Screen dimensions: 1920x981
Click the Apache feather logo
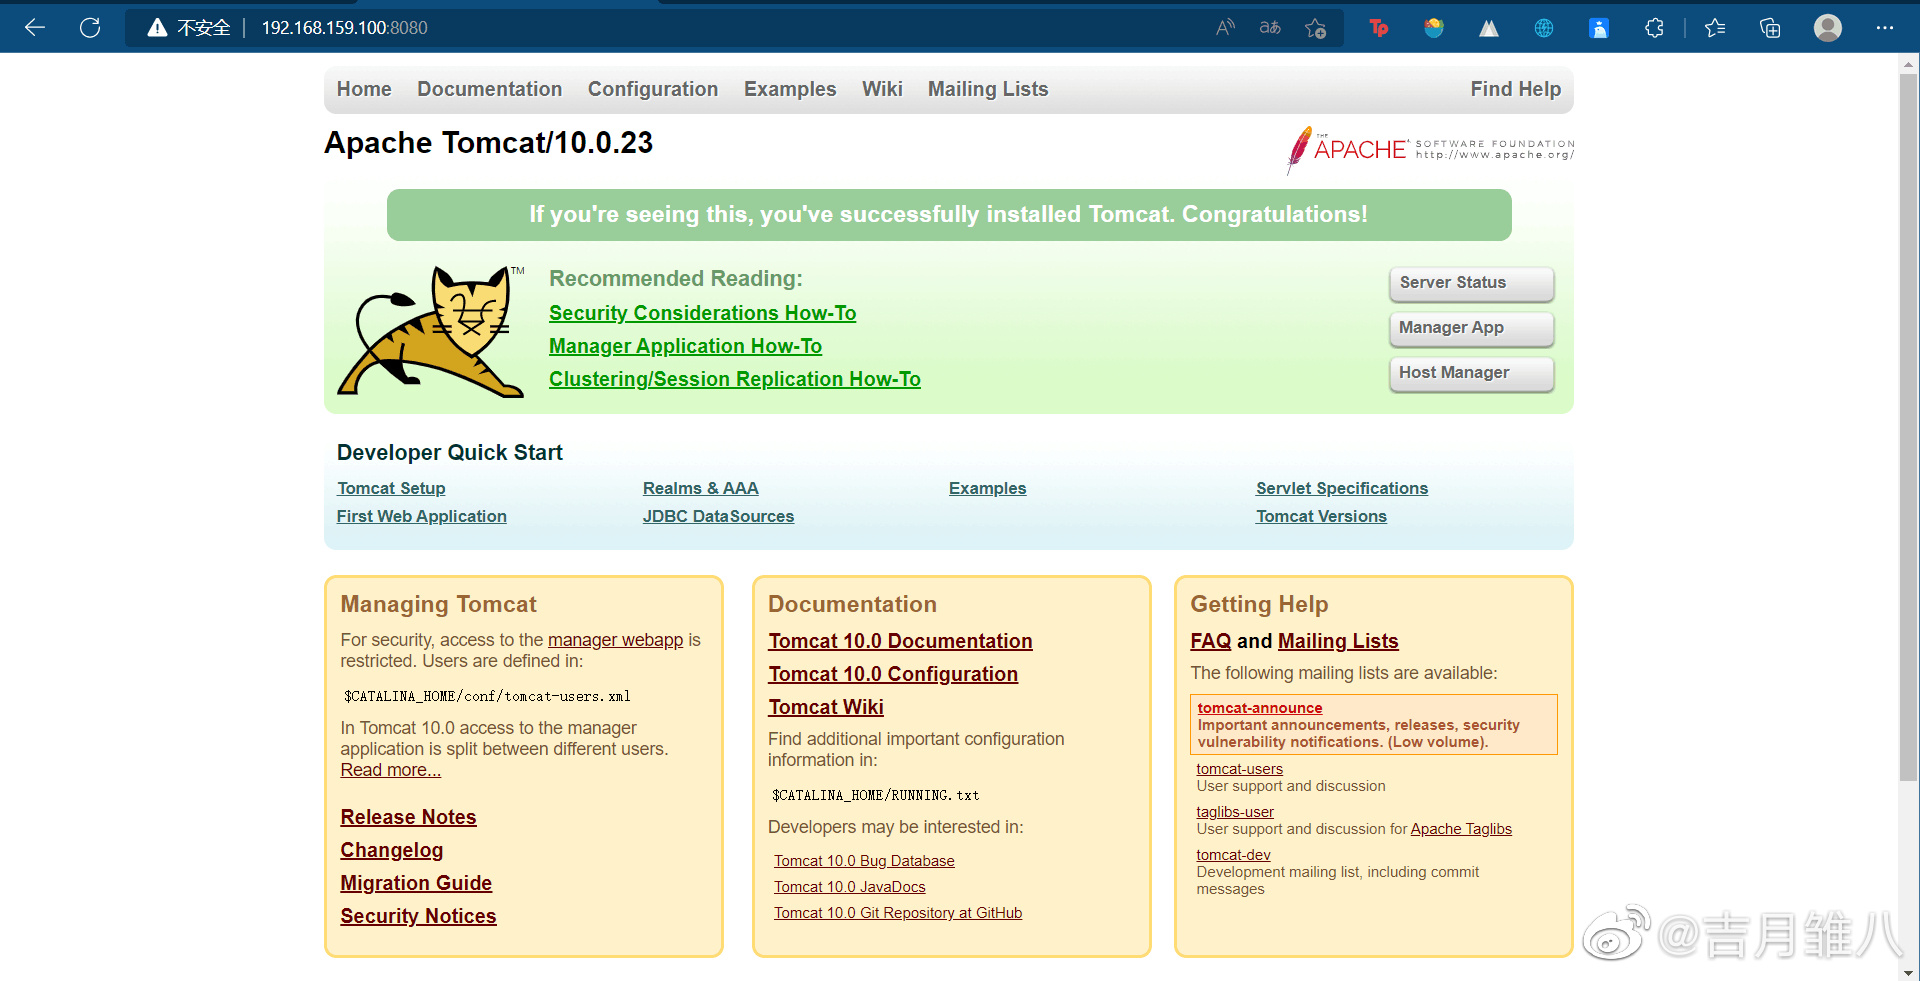click(x=1430, y=150)
